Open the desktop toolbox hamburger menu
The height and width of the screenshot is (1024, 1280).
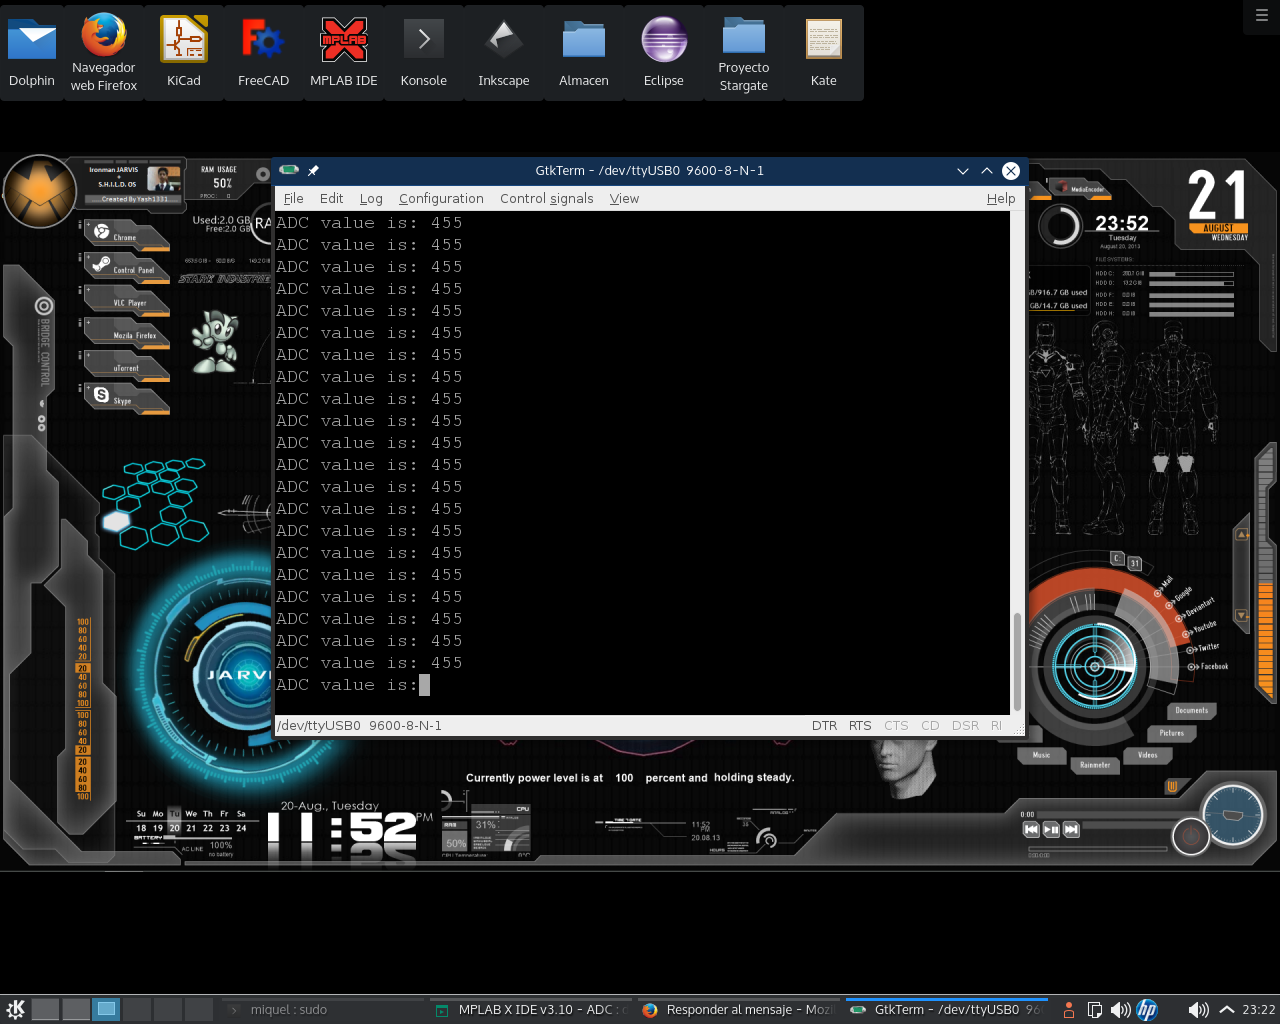point(1261,15)
